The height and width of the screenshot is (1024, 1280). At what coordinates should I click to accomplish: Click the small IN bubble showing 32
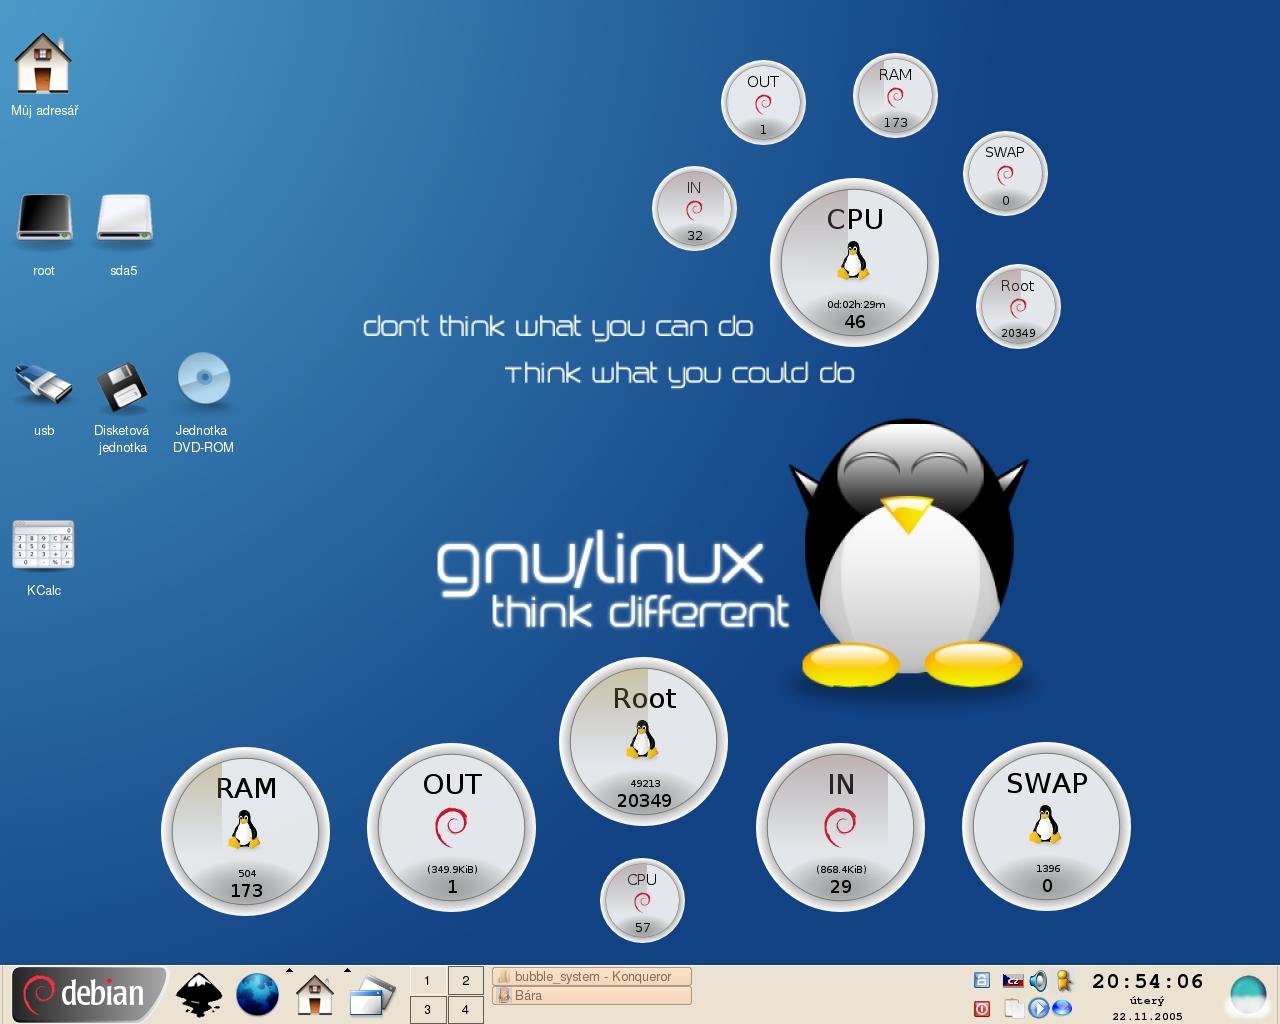pos(694,209)
